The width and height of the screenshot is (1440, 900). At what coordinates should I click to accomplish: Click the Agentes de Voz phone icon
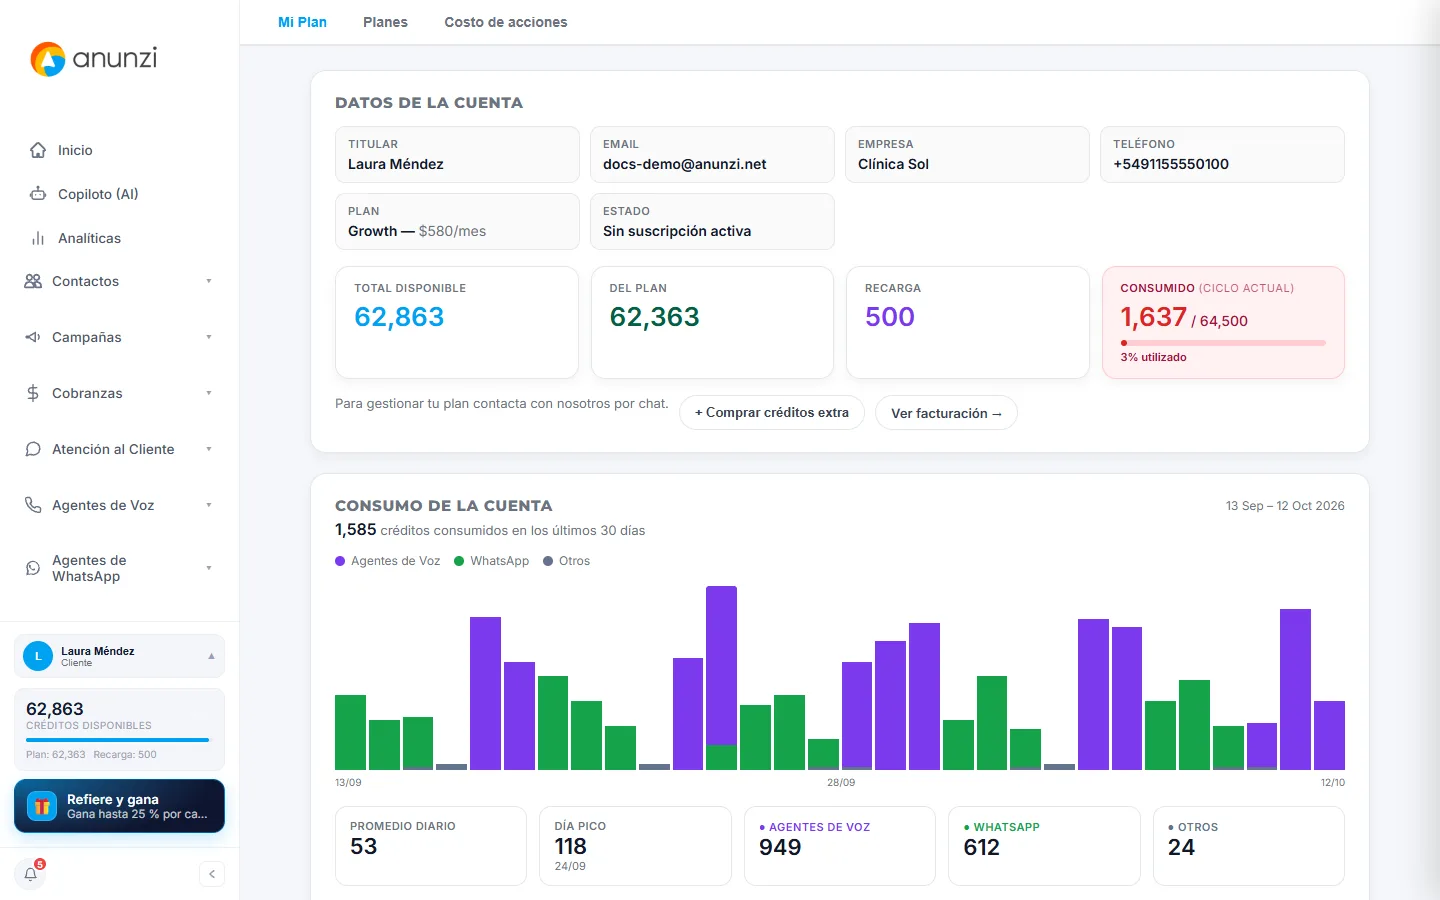point(33,505)
